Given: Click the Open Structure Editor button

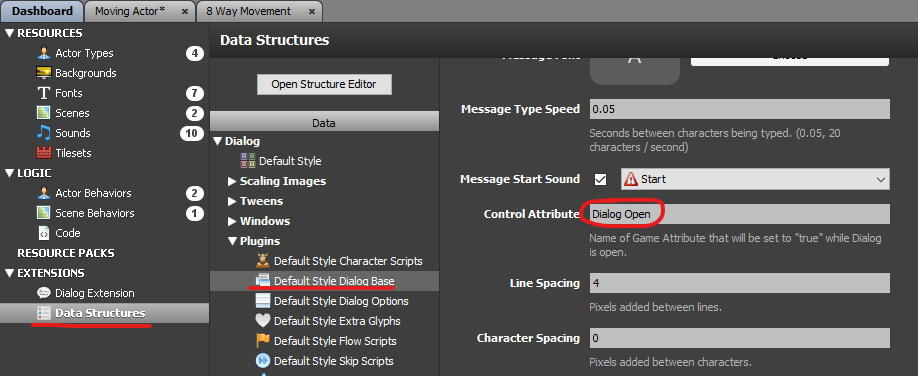Looking at the screenshot, I should click(324, 84).
